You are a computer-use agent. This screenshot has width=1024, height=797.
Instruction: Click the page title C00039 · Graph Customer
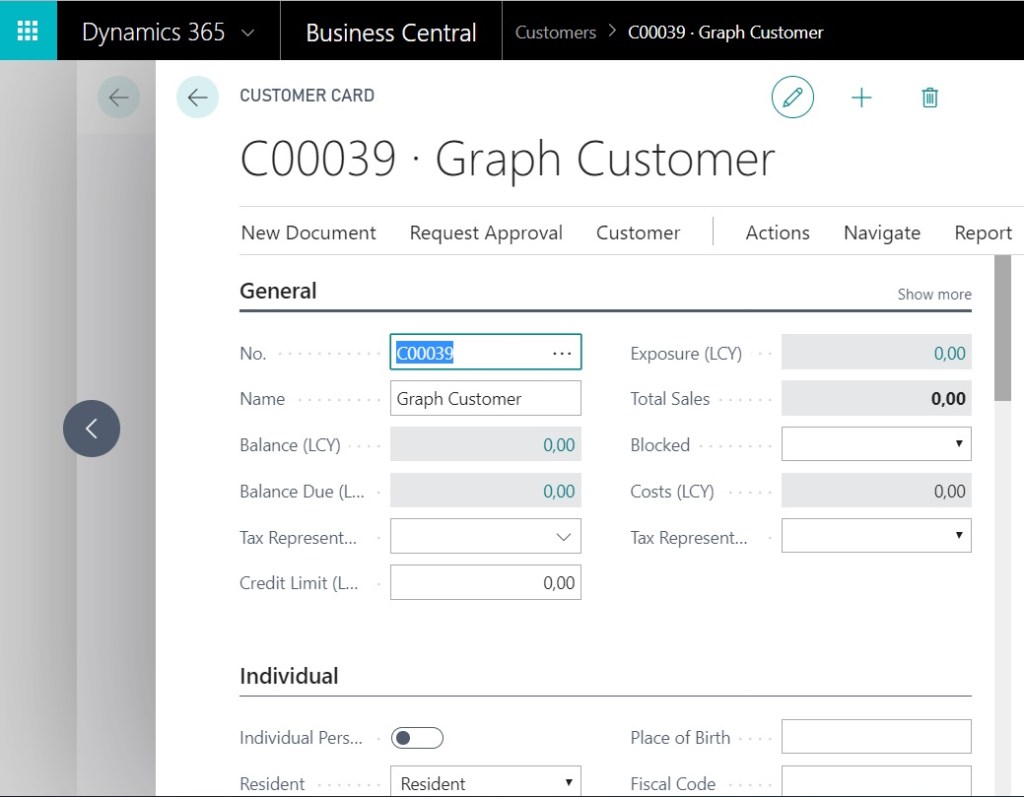(507, 159)
